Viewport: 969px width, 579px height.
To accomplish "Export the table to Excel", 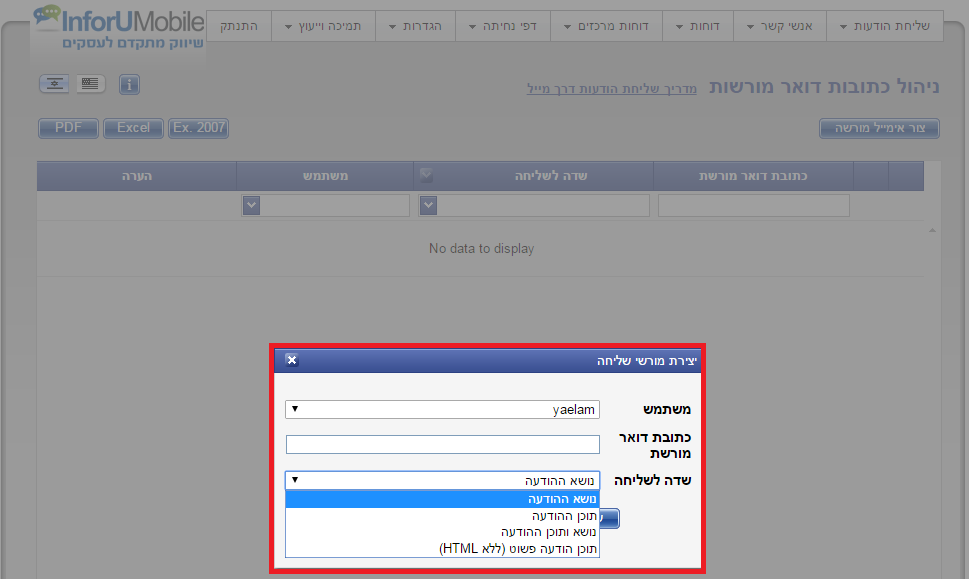I will tap(133, 128).
